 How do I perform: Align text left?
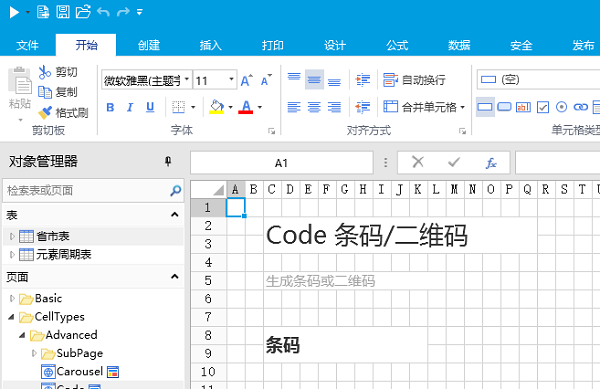tap(294, 107)
